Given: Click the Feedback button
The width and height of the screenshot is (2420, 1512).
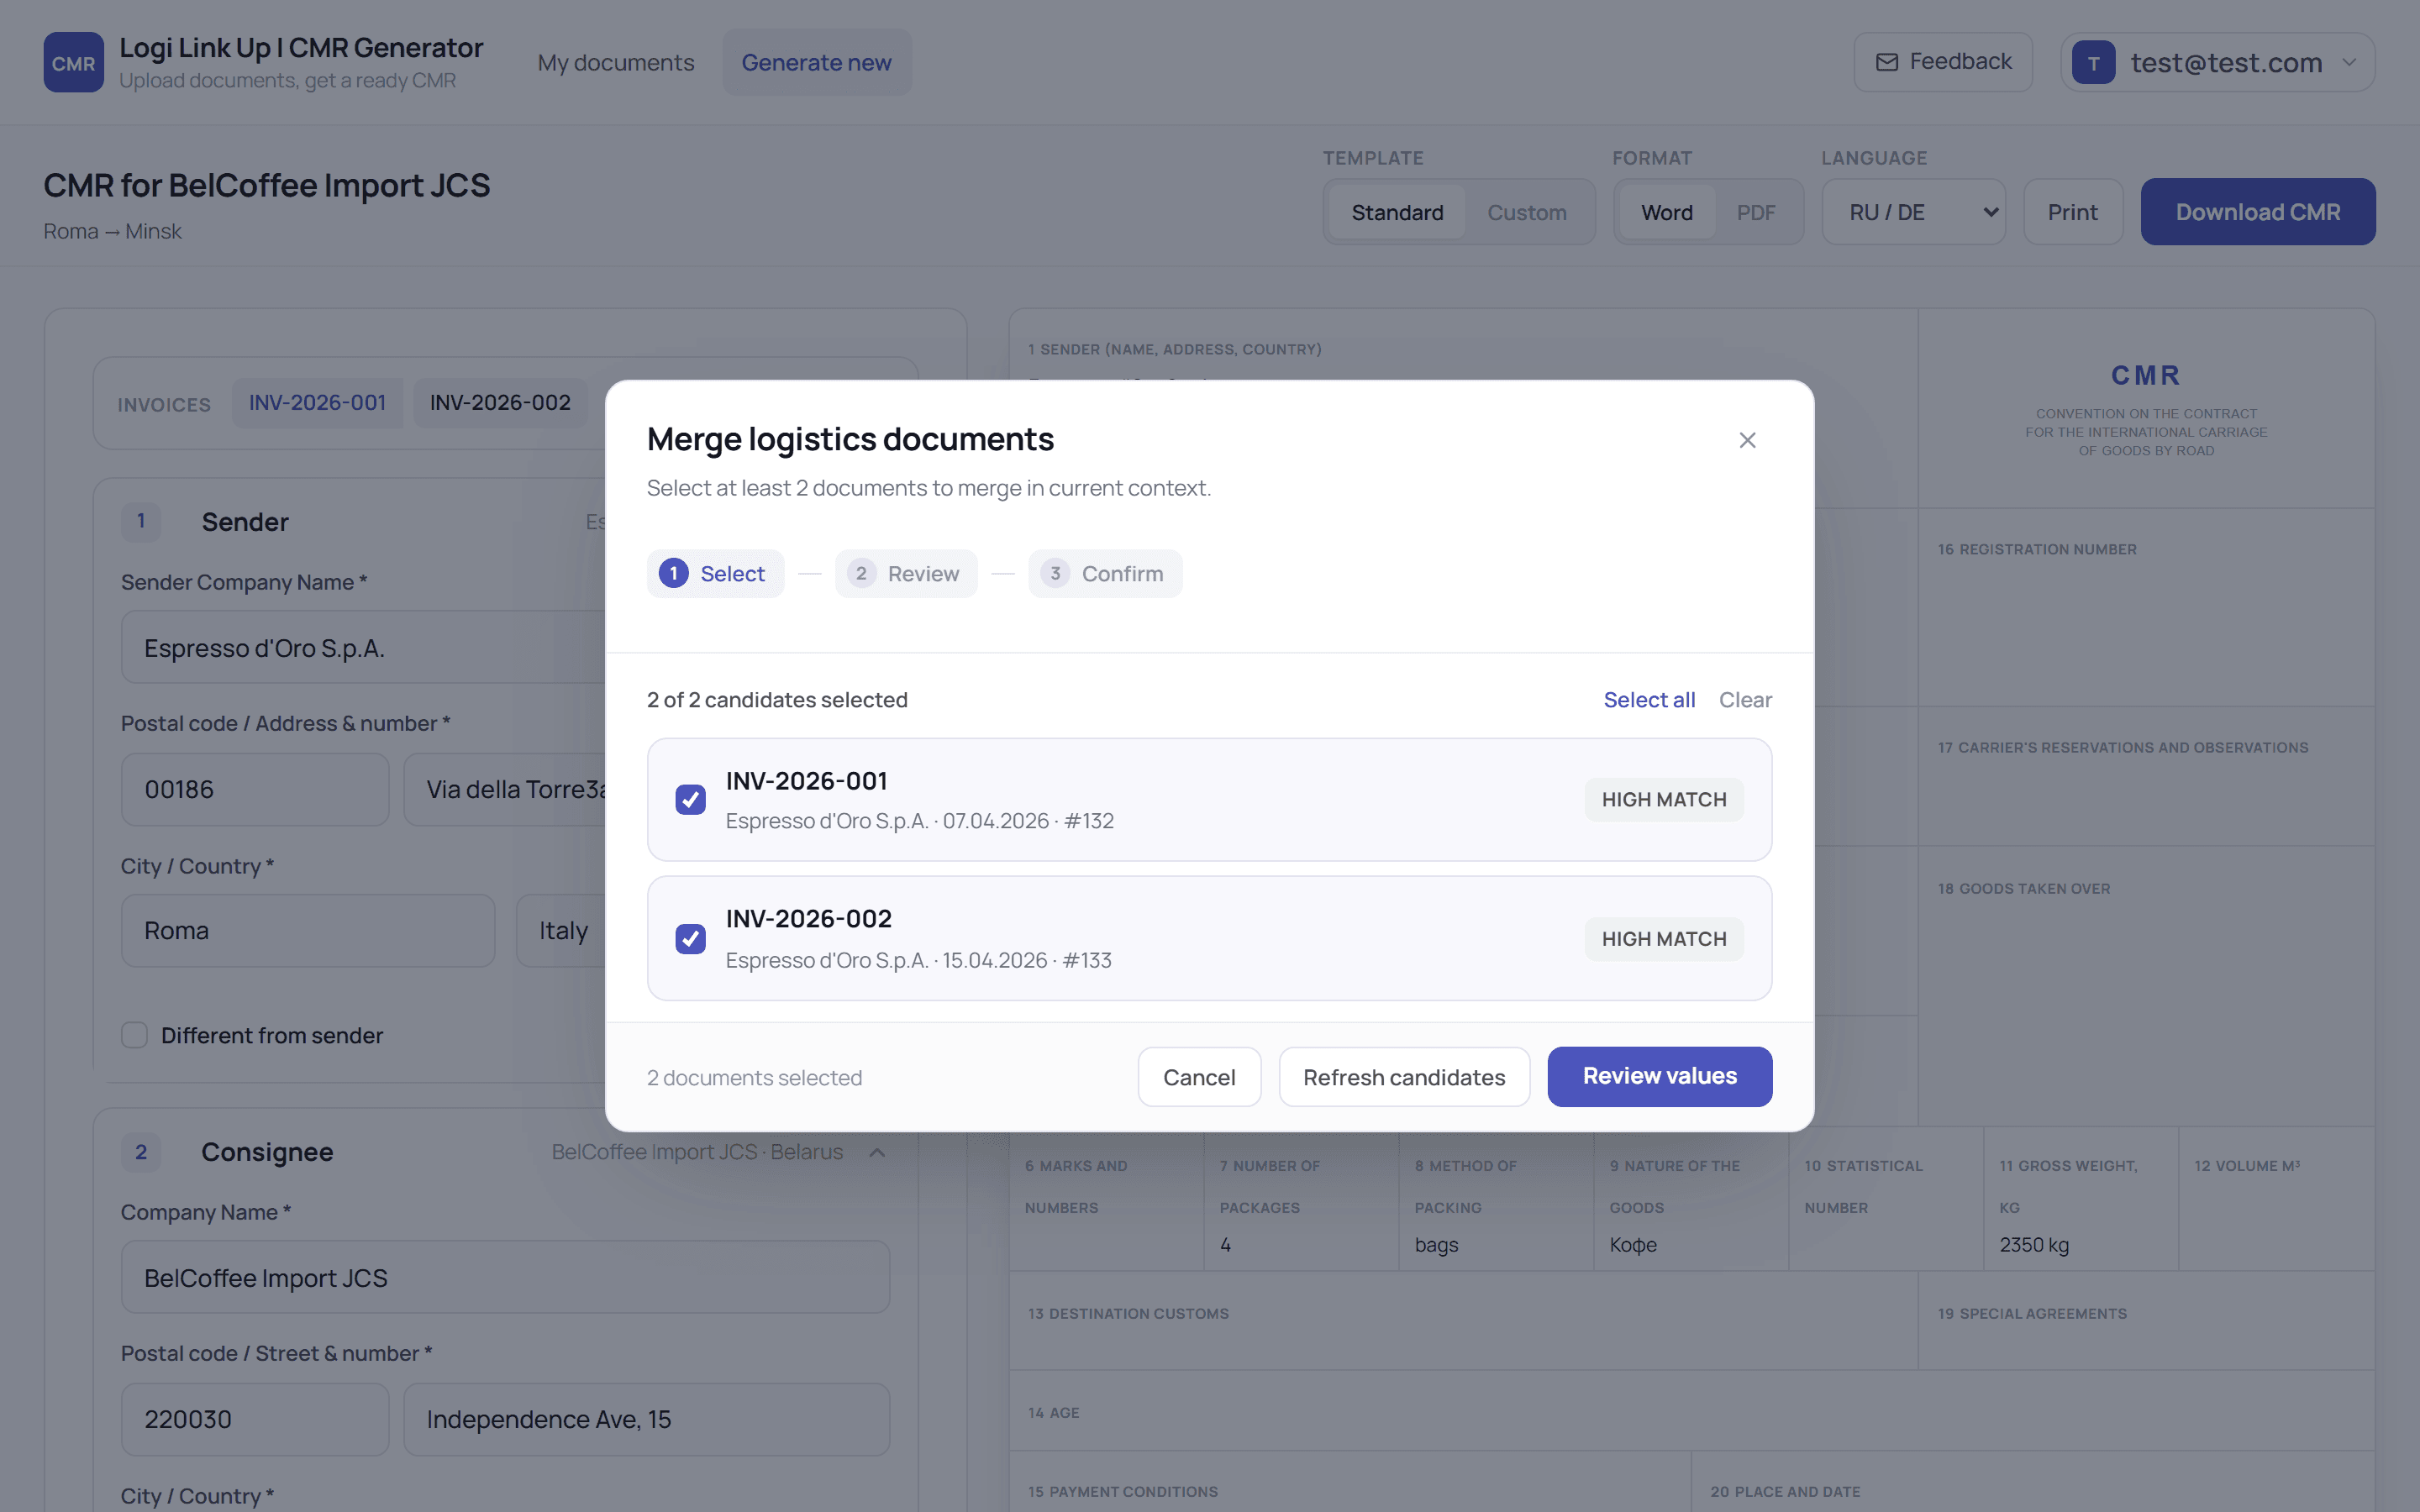Looking at the screenshot, I should [1942, 62].
